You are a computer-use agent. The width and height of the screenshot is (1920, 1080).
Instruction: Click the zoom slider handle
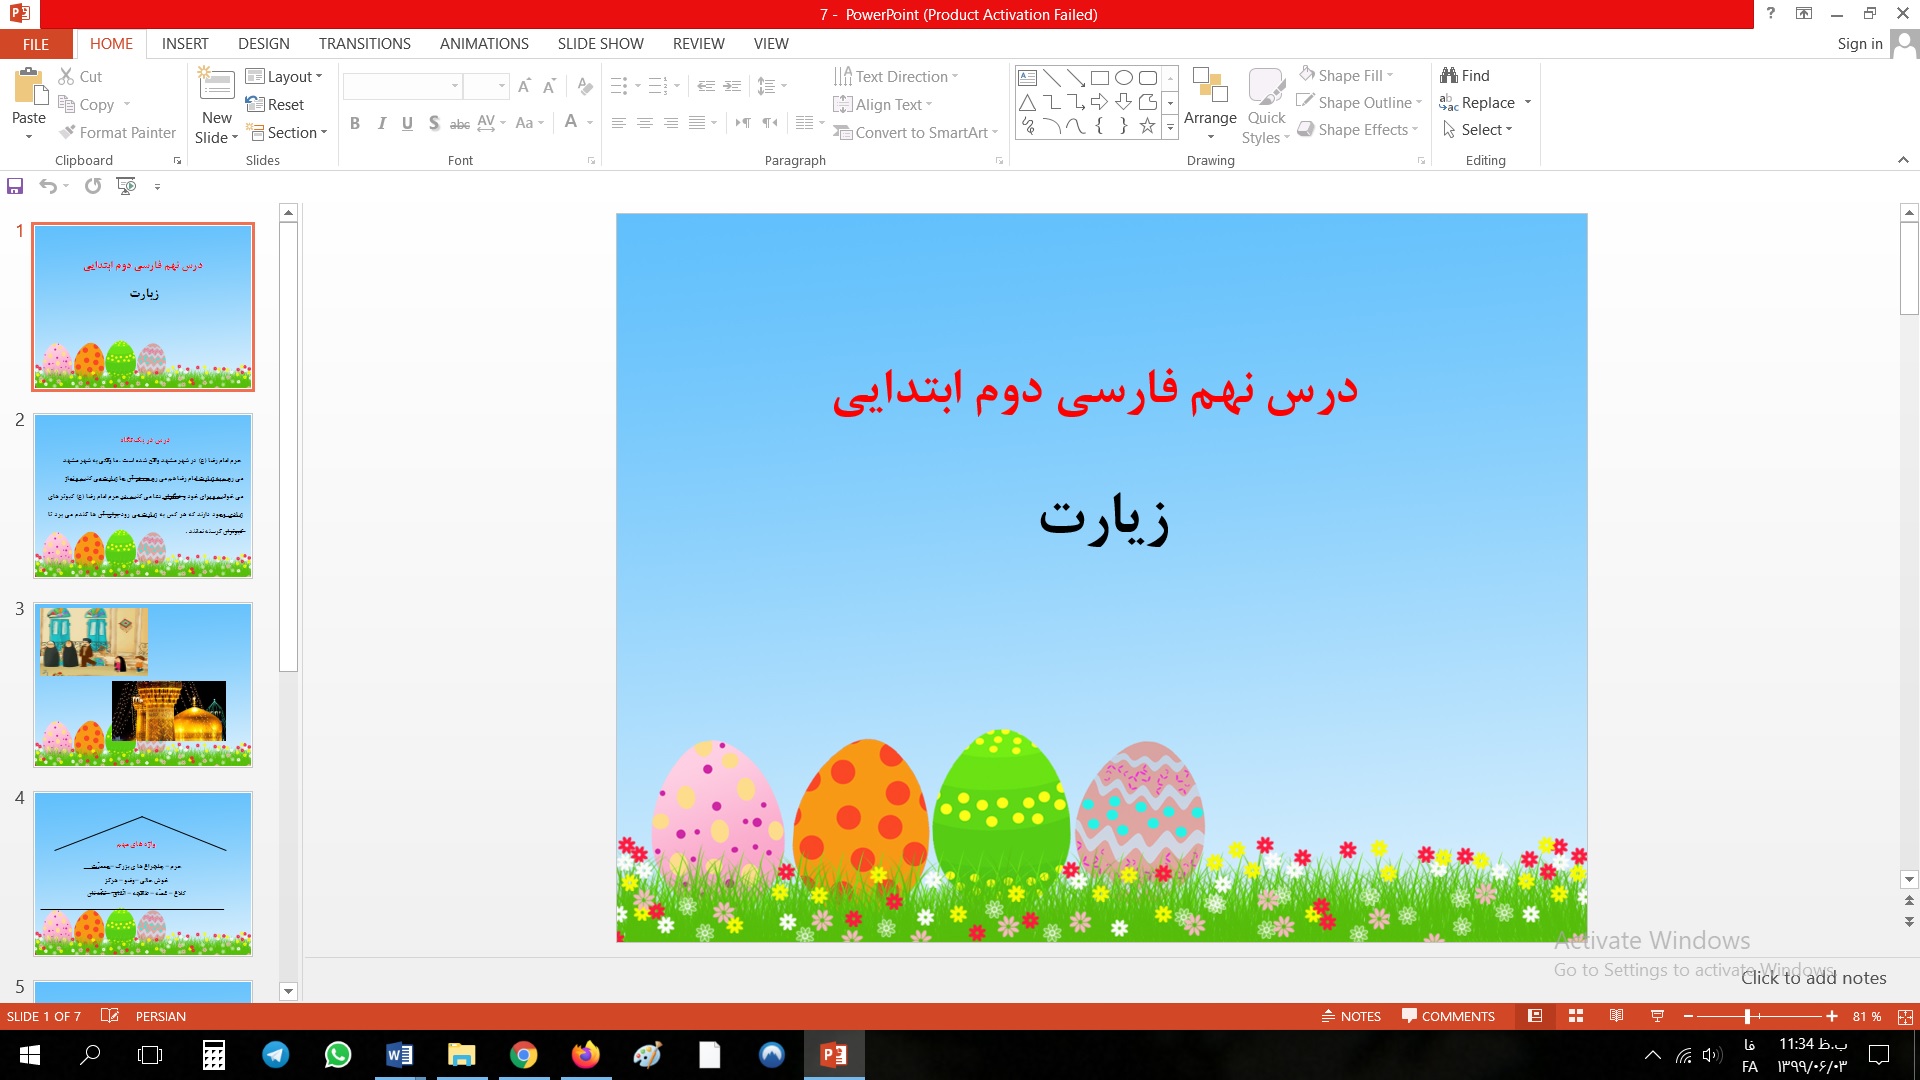(x=1747, y=1016)
